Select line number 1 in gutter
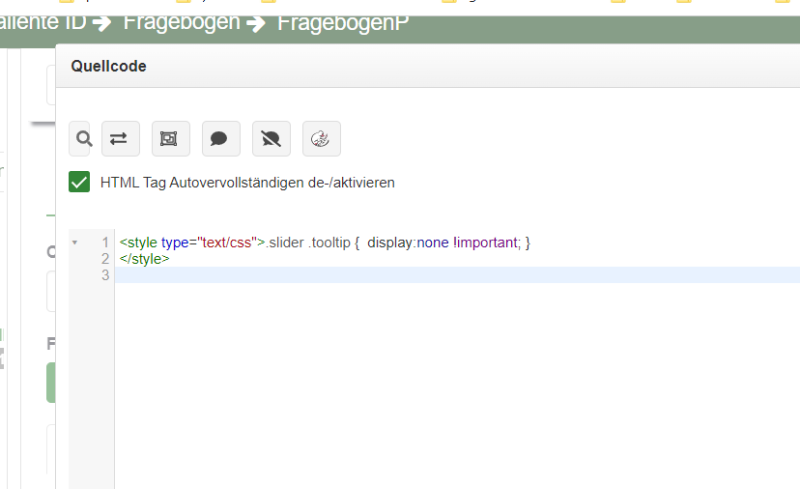 click(x=104, y=243)
